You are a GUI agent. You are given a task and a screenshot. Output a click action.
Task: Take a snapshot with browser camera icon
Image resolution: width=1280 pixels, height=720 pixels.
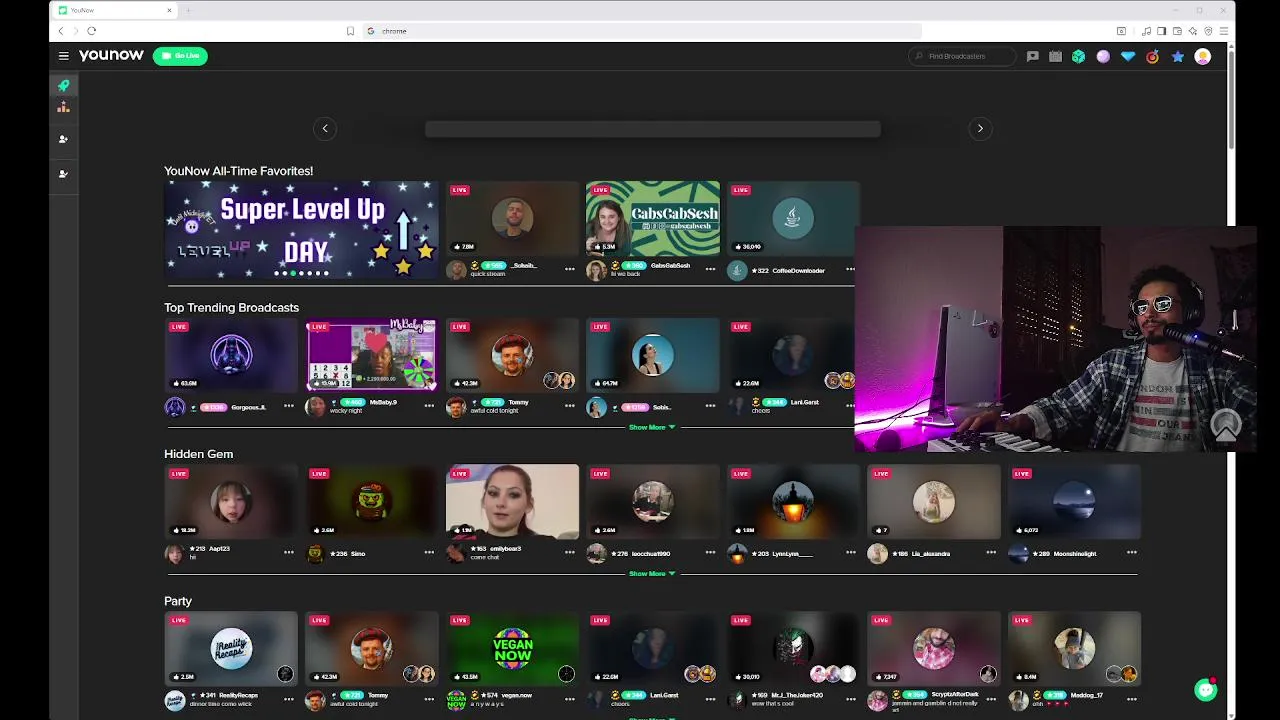pos(1121,31)
